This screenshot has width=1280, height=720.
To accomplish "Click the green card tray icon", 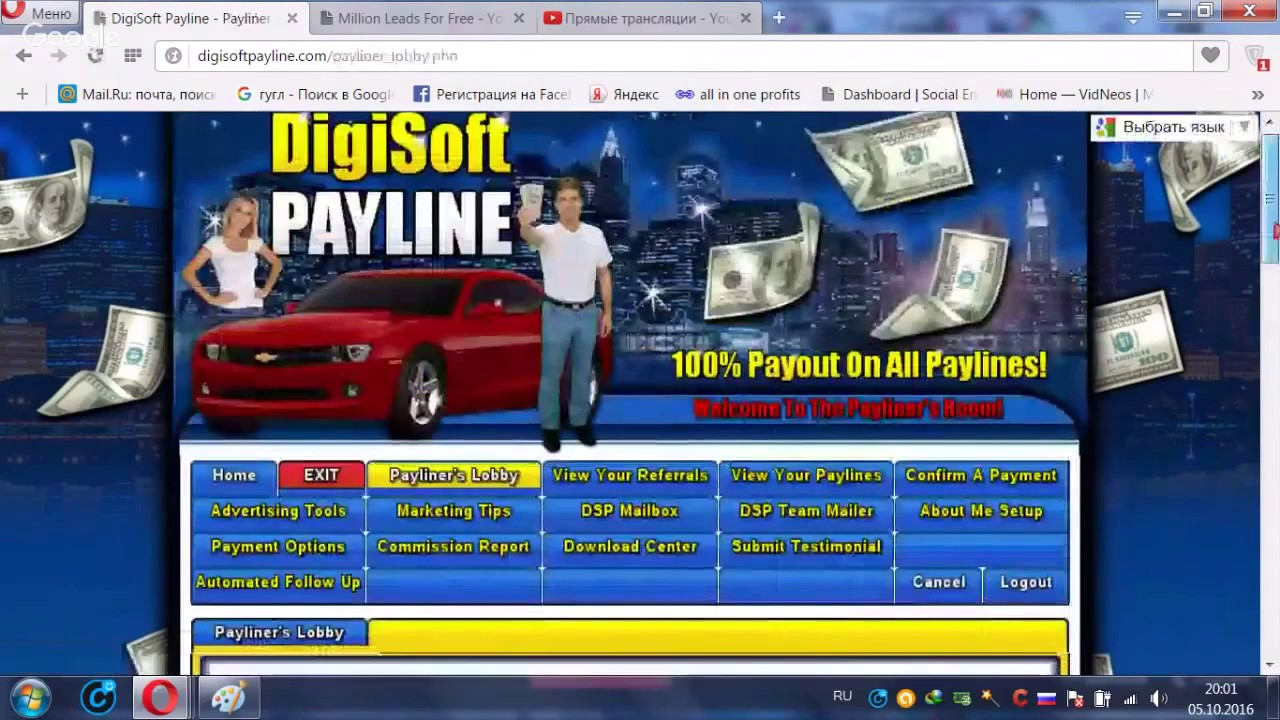I will [961, 698].
